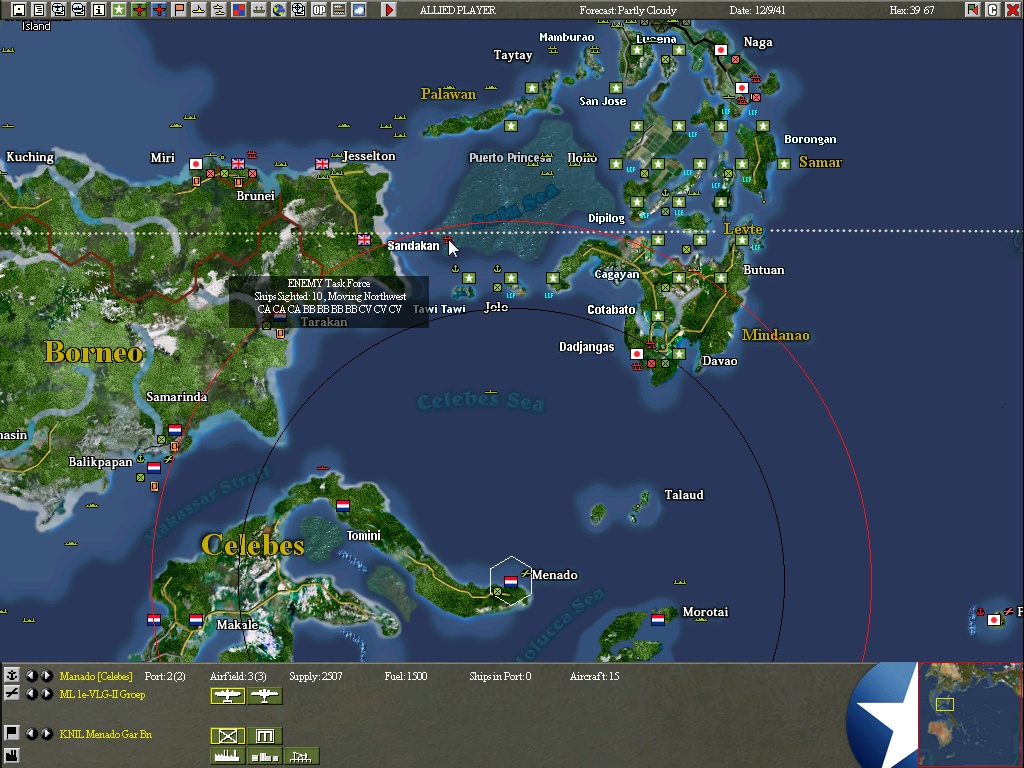Click the 'Hex: 39 67' readout

click(x=912, y=10)
